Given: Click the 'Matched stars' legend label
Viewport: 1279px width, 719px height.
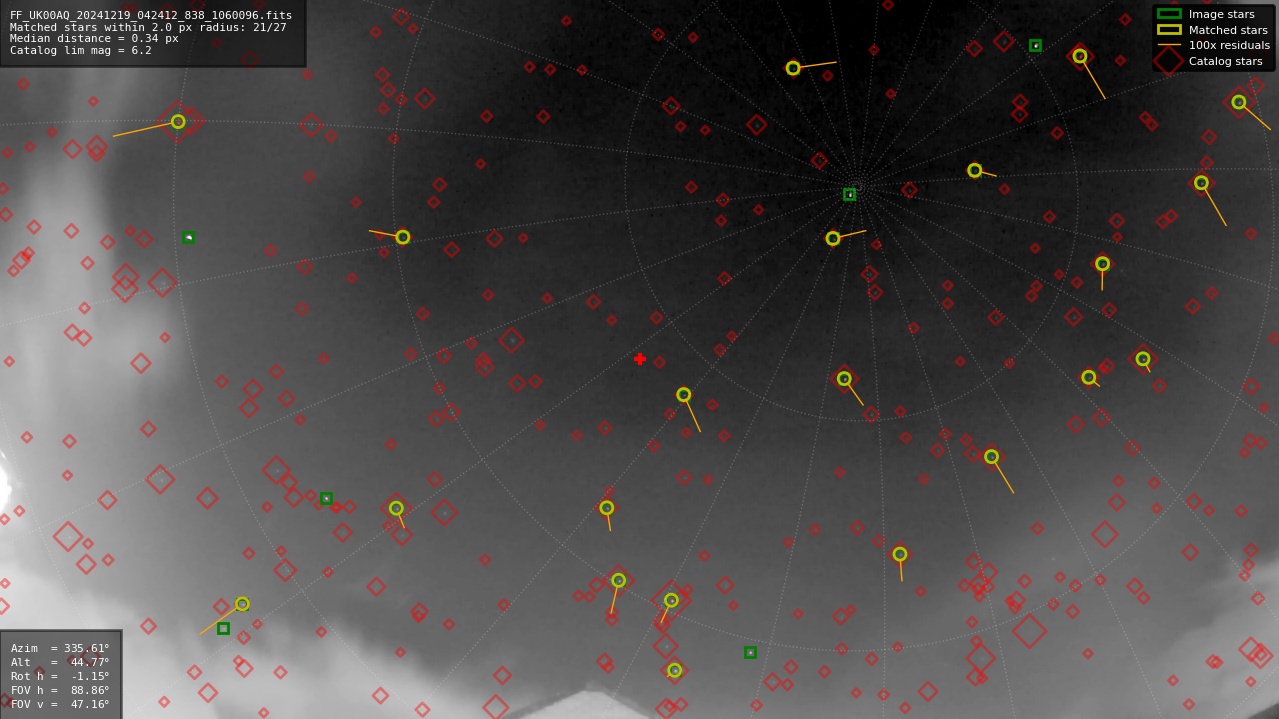Looking at the screenshot, I should [1229, 30].
